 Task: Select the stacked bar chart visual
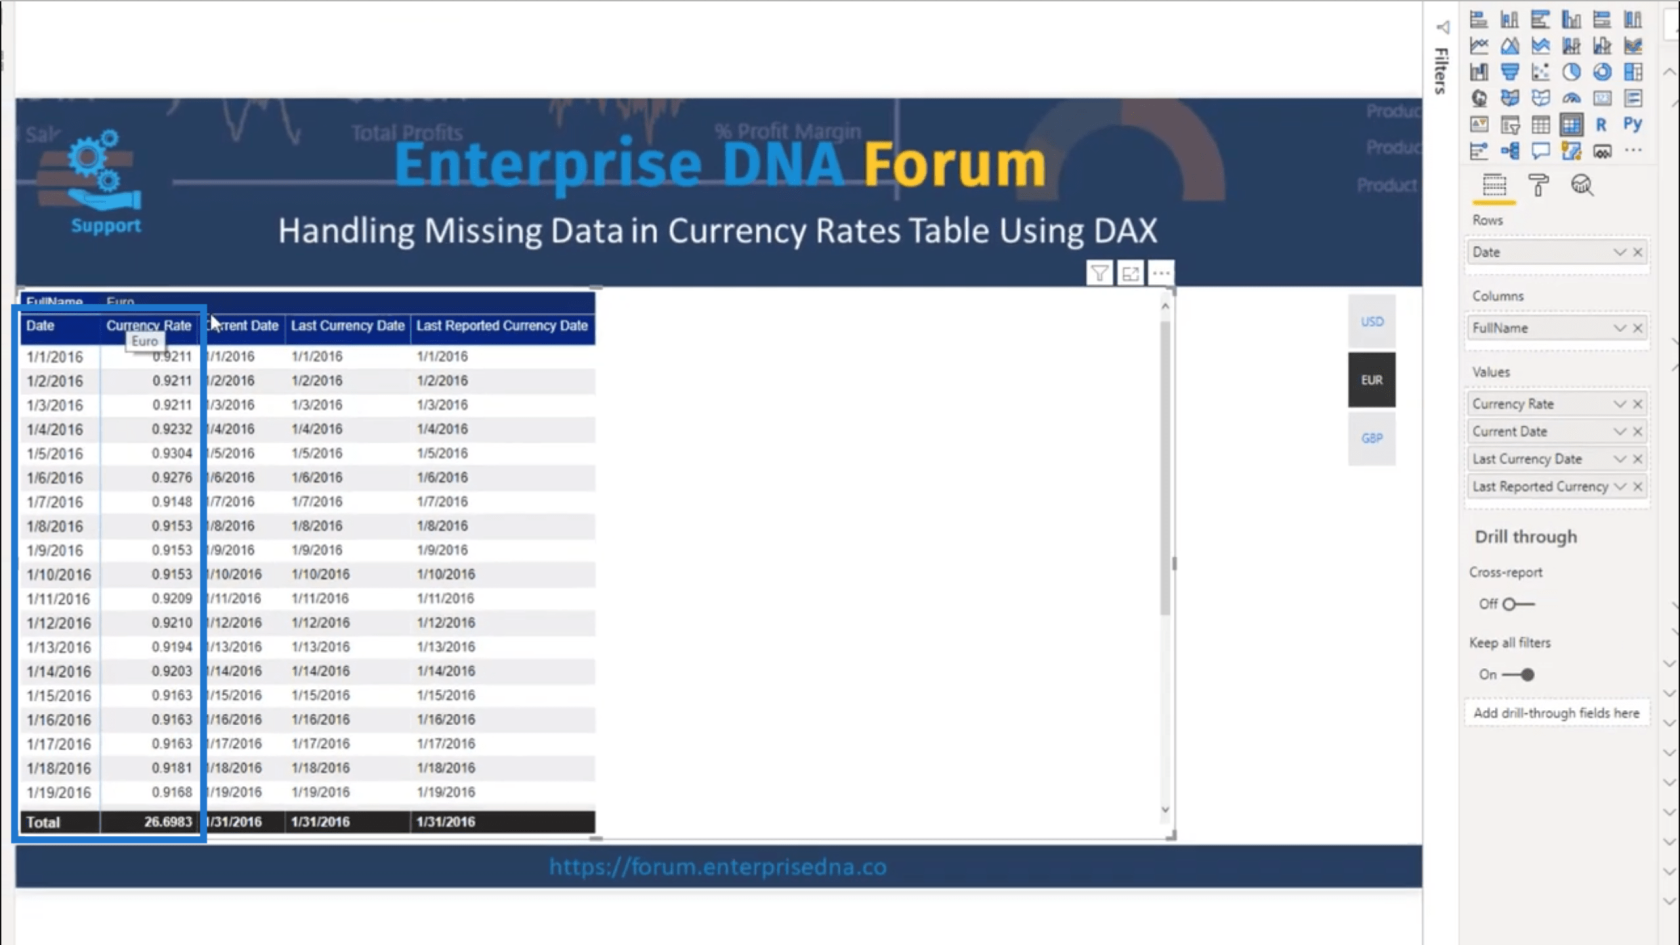(x=1479, y=19)
